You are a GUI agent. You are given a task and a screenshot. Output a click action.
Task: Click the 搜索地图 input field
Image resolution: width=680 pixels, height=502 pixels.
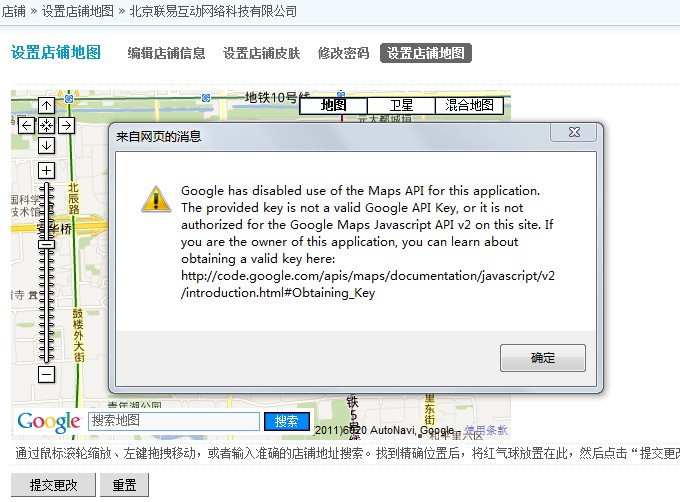(x=174, y=421)
